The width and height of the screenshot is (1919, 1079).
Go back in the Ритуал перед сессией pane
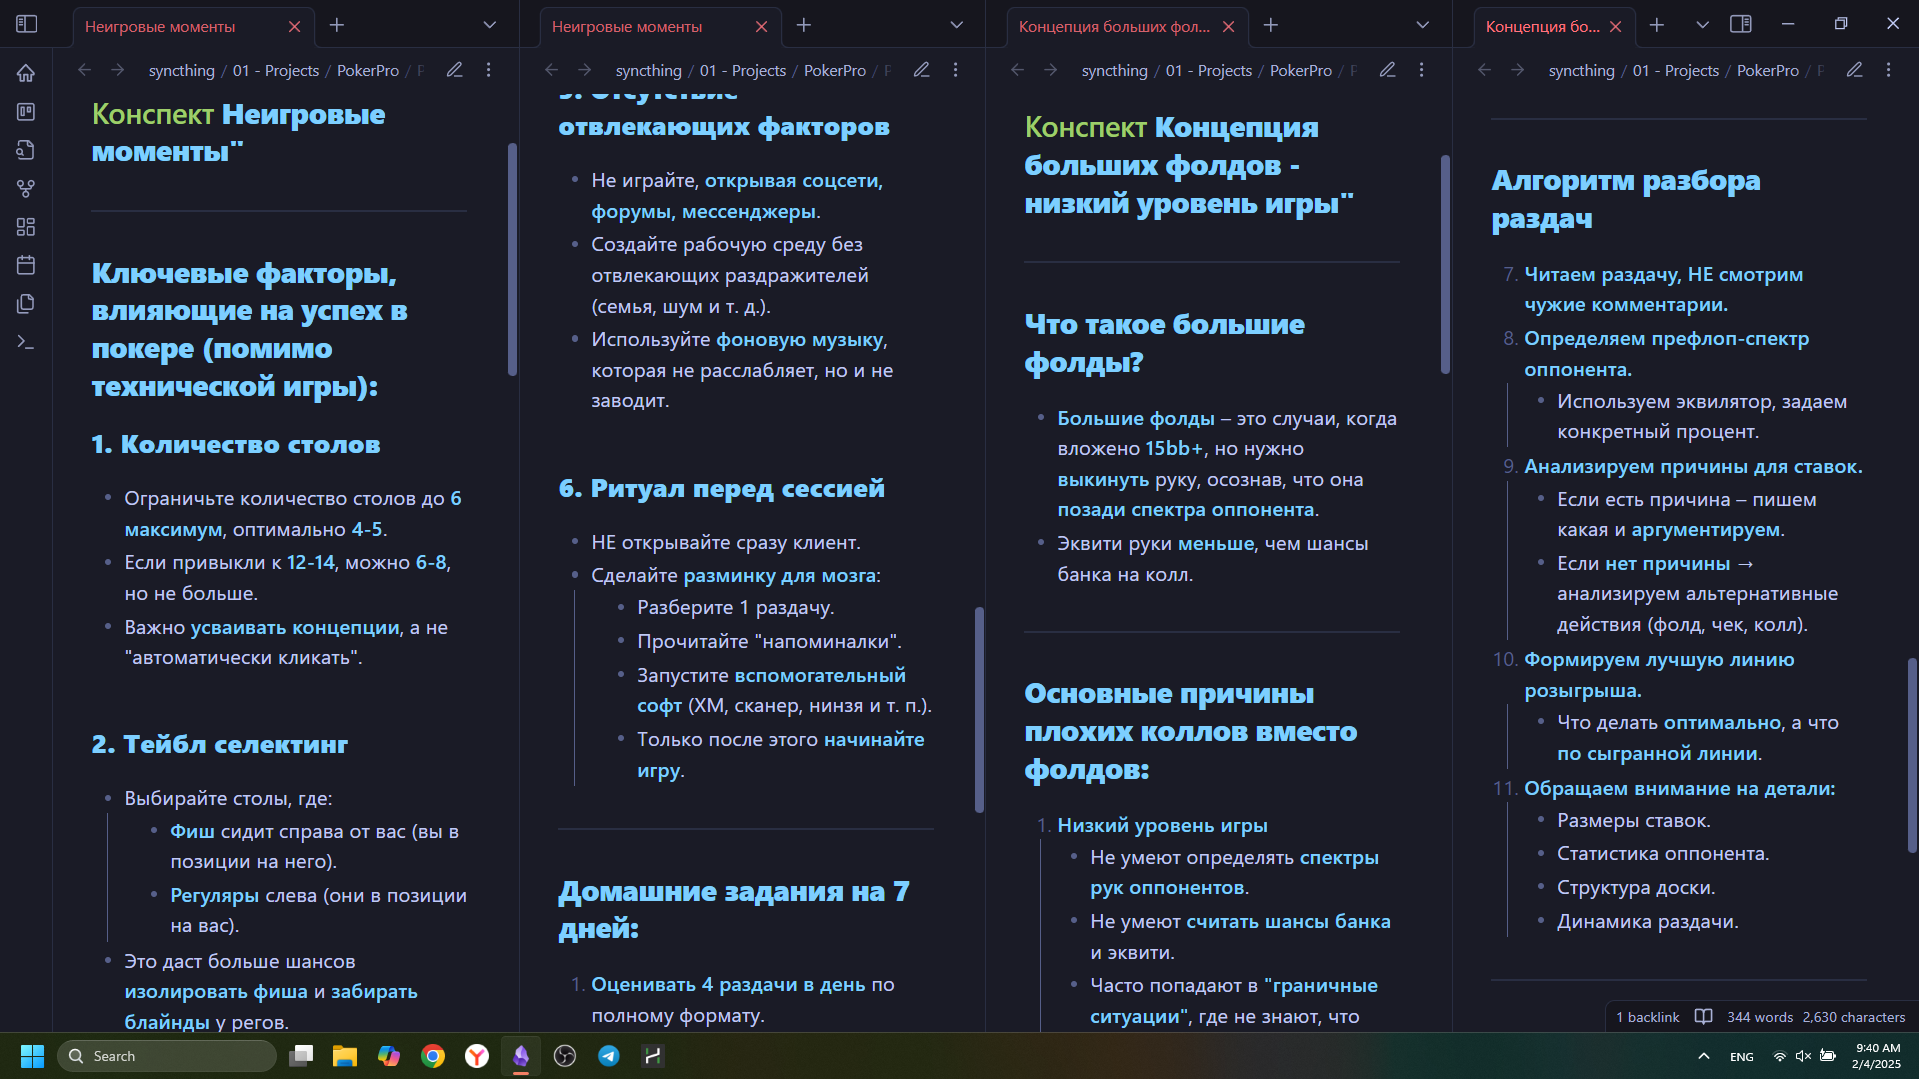(552, 70)
